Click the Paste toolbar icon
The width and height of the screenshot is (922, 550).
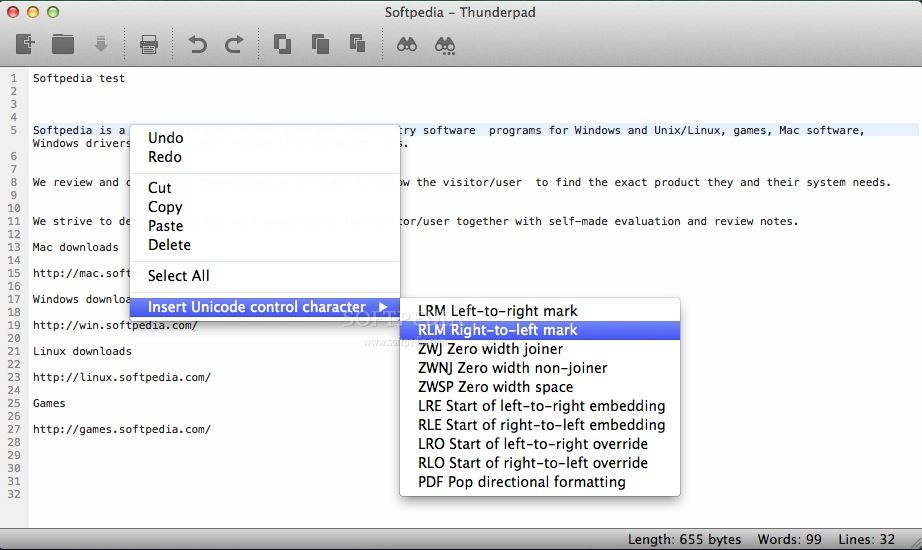coord(358,44)
